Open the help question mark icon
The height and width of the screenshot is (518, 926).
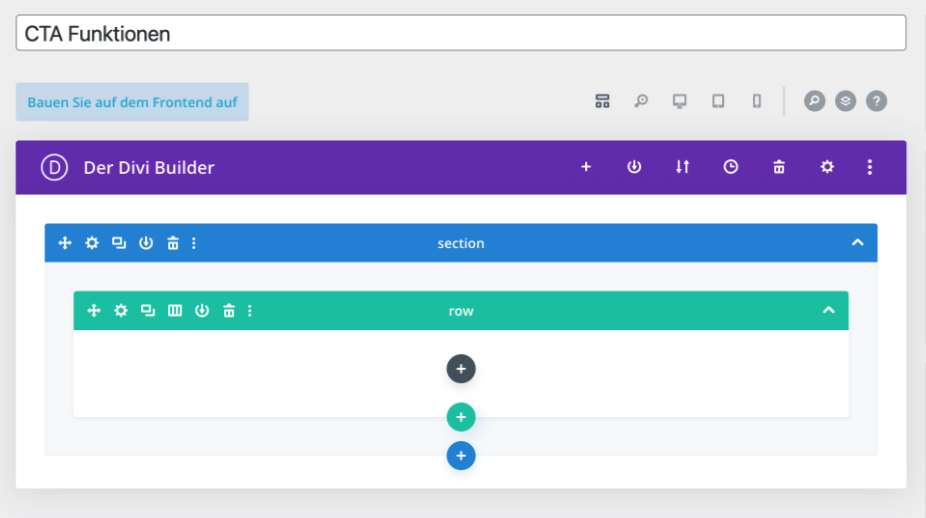tap(876, 101)
